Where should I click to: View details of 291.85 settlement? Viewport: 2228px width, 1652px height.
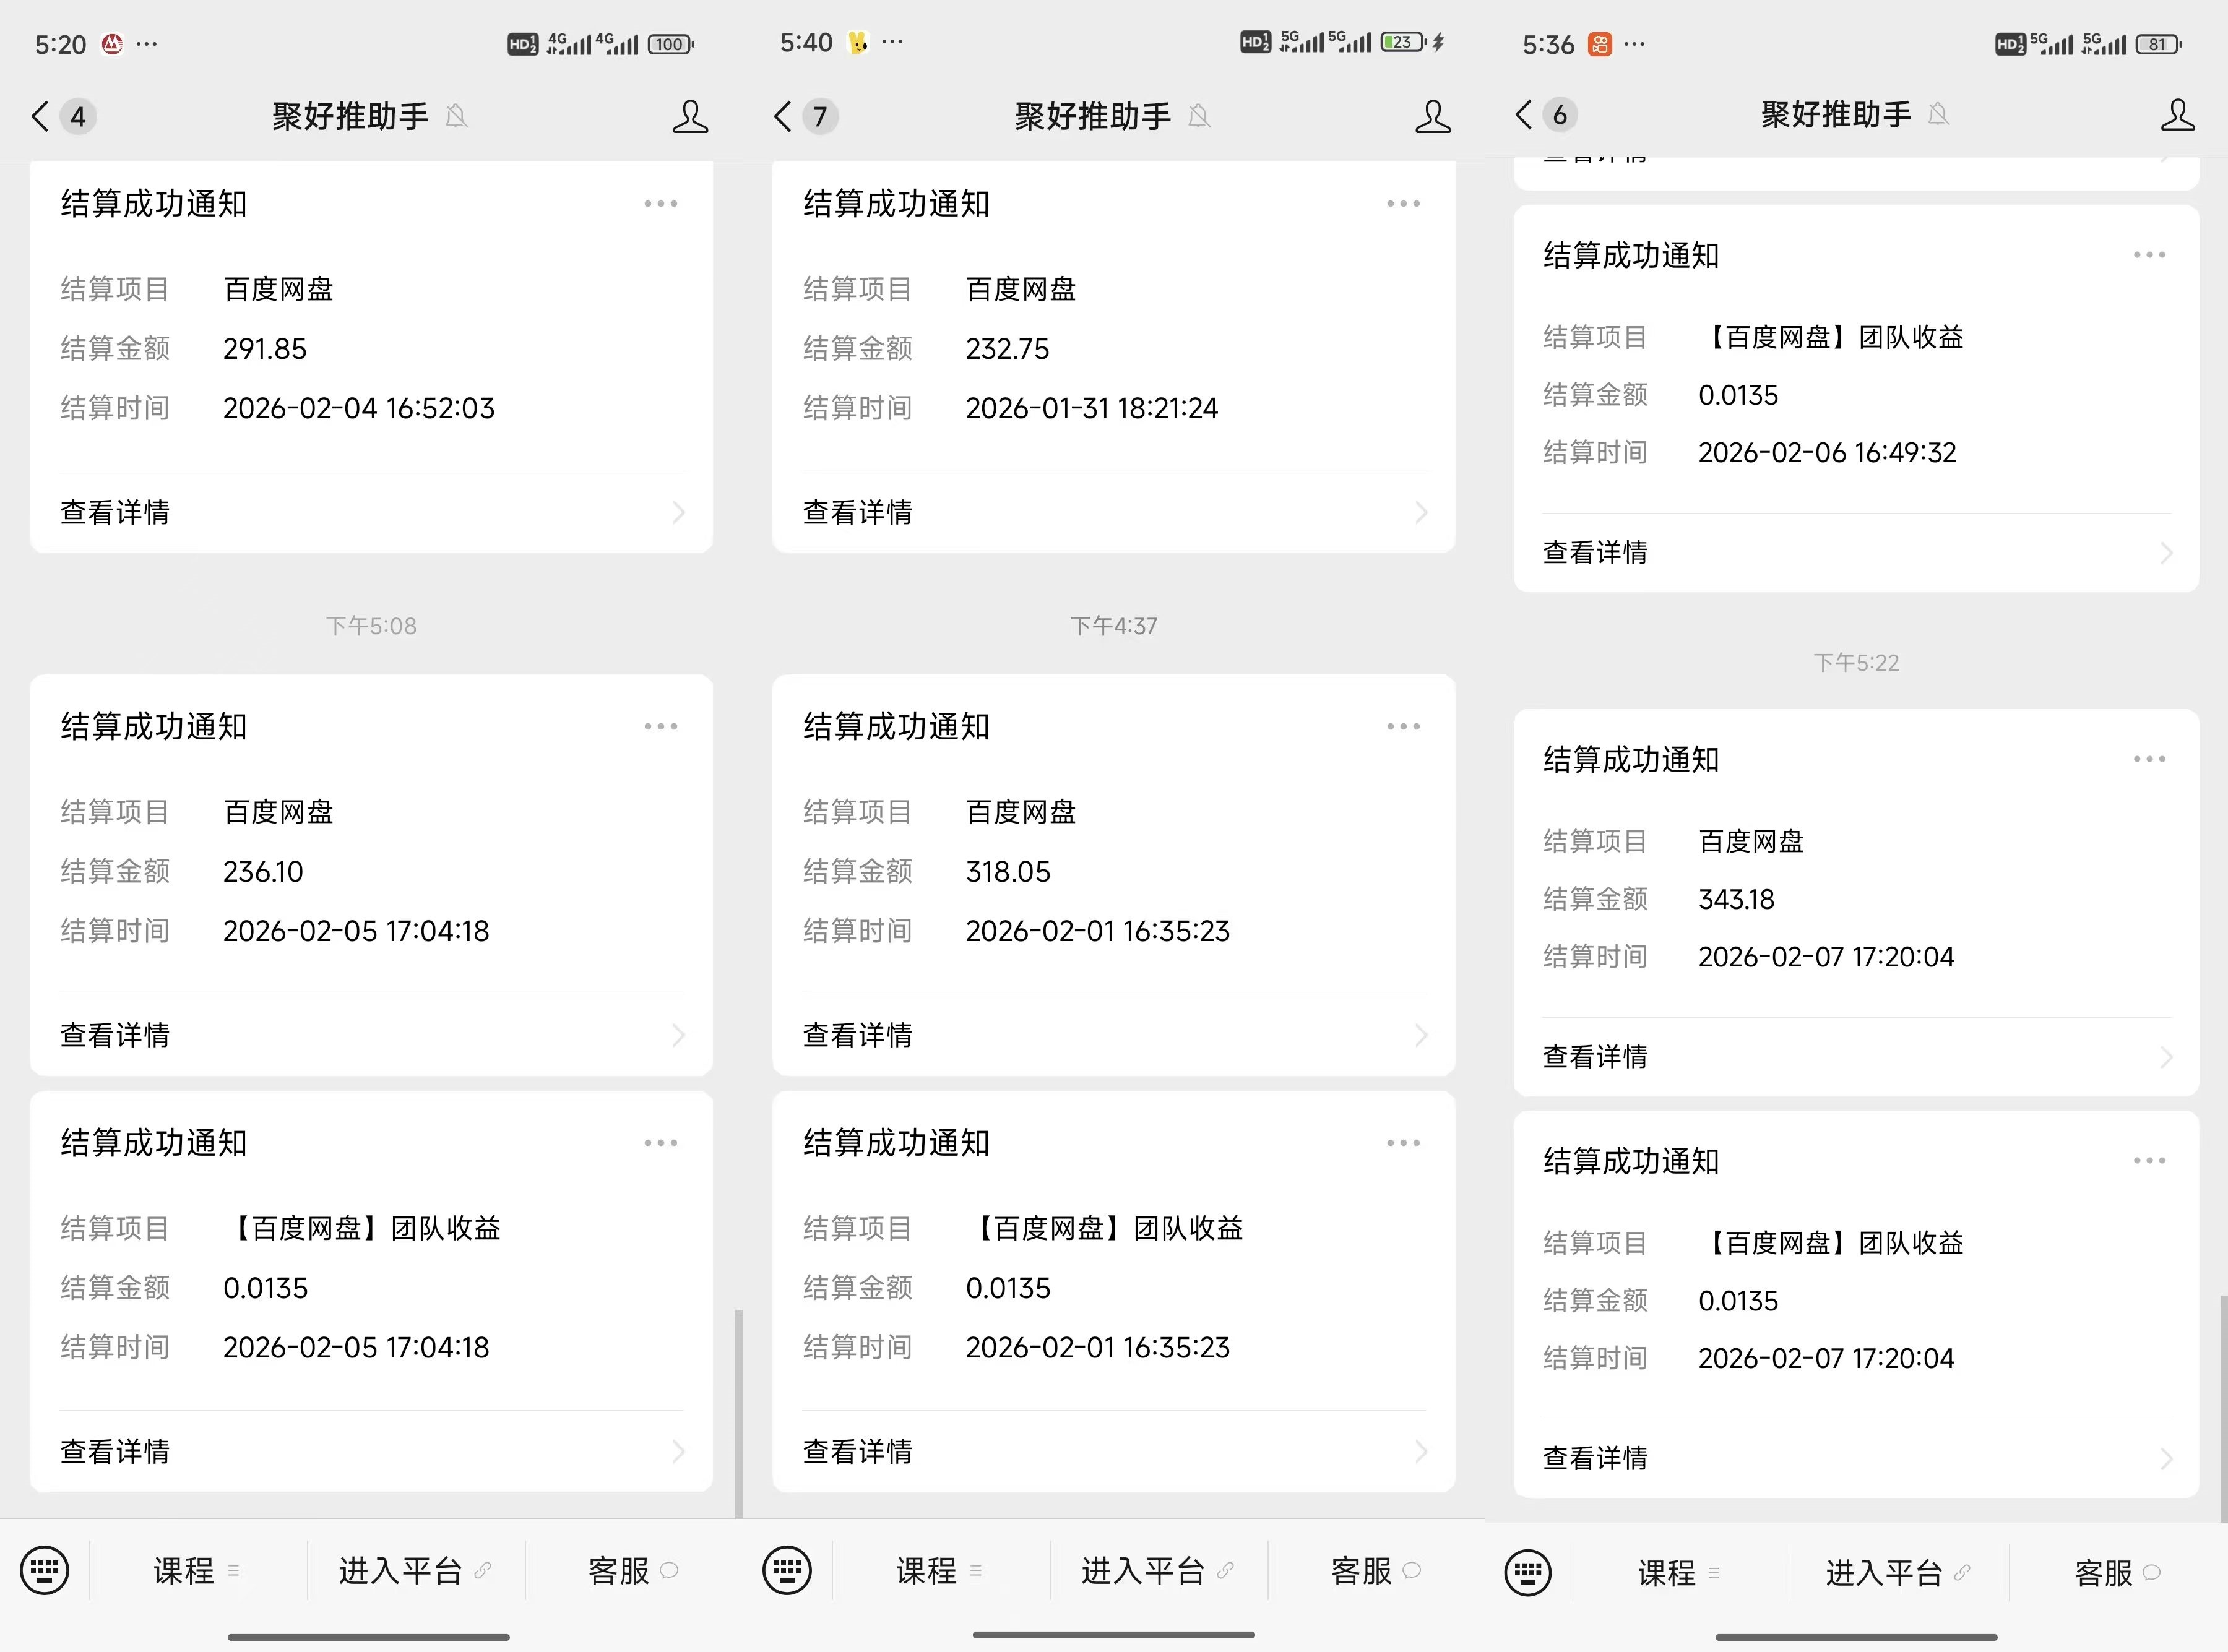372,512
